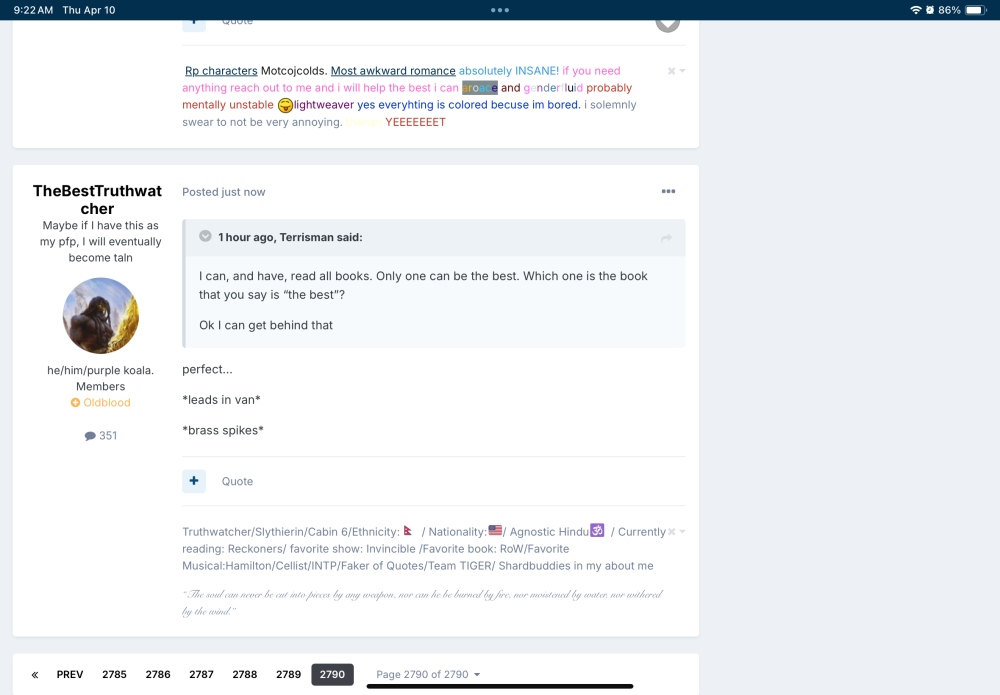Click the '1 hour ago, Terrisman said:' header
This screenshot has width=1000, height=695.
(290, 237)
